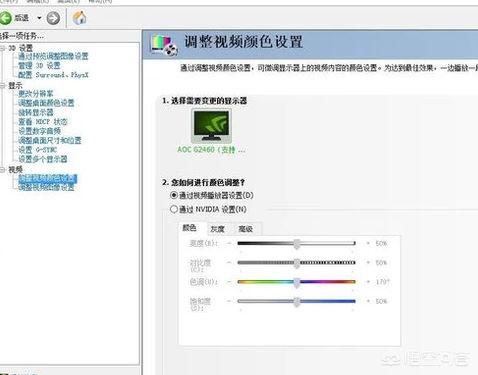Click the hue rainbow slider thumb
478x375 pixels.
(297, 282)
